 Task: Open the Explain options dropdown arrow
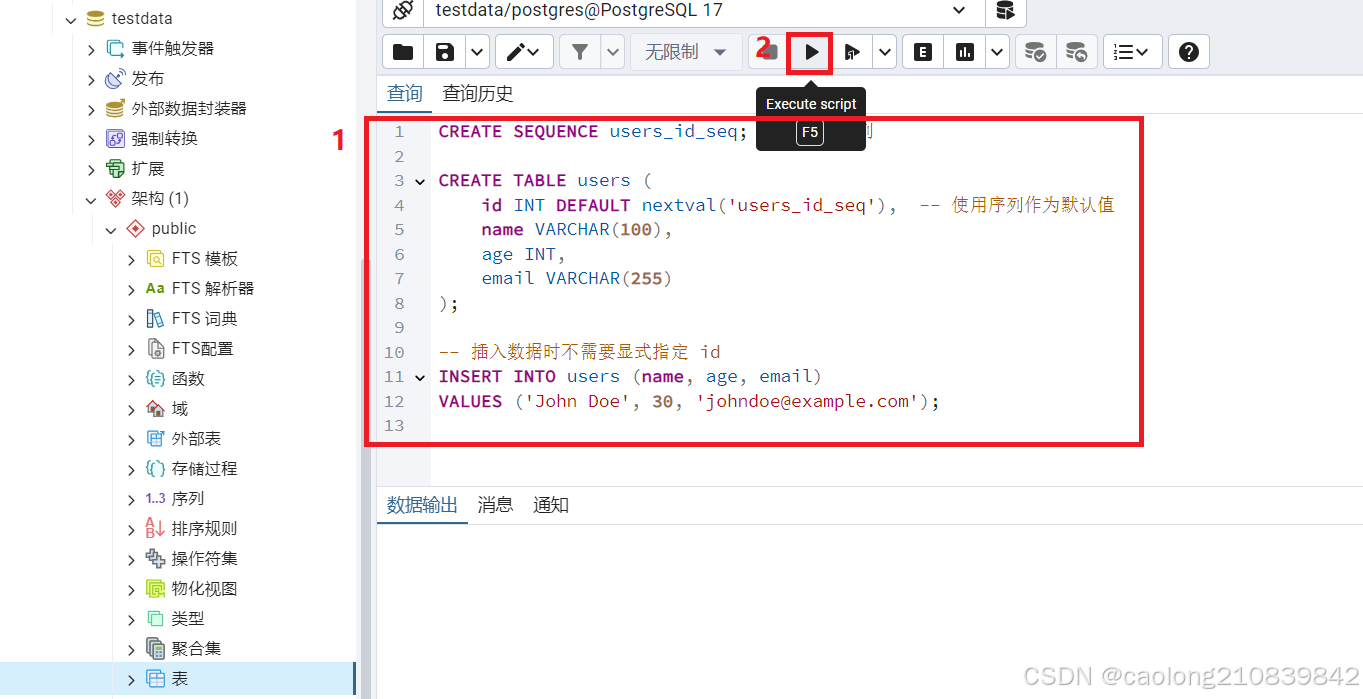coord(997,52)
